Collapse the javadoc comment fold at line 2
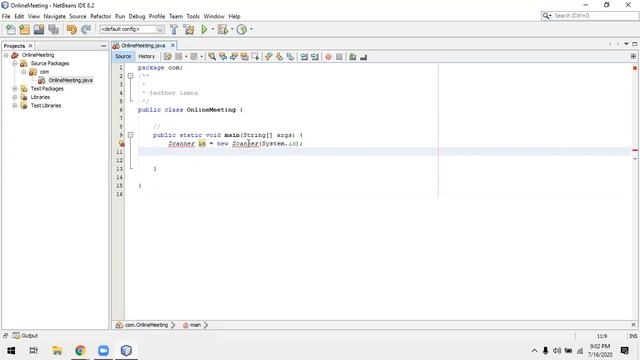 point(131,76)
